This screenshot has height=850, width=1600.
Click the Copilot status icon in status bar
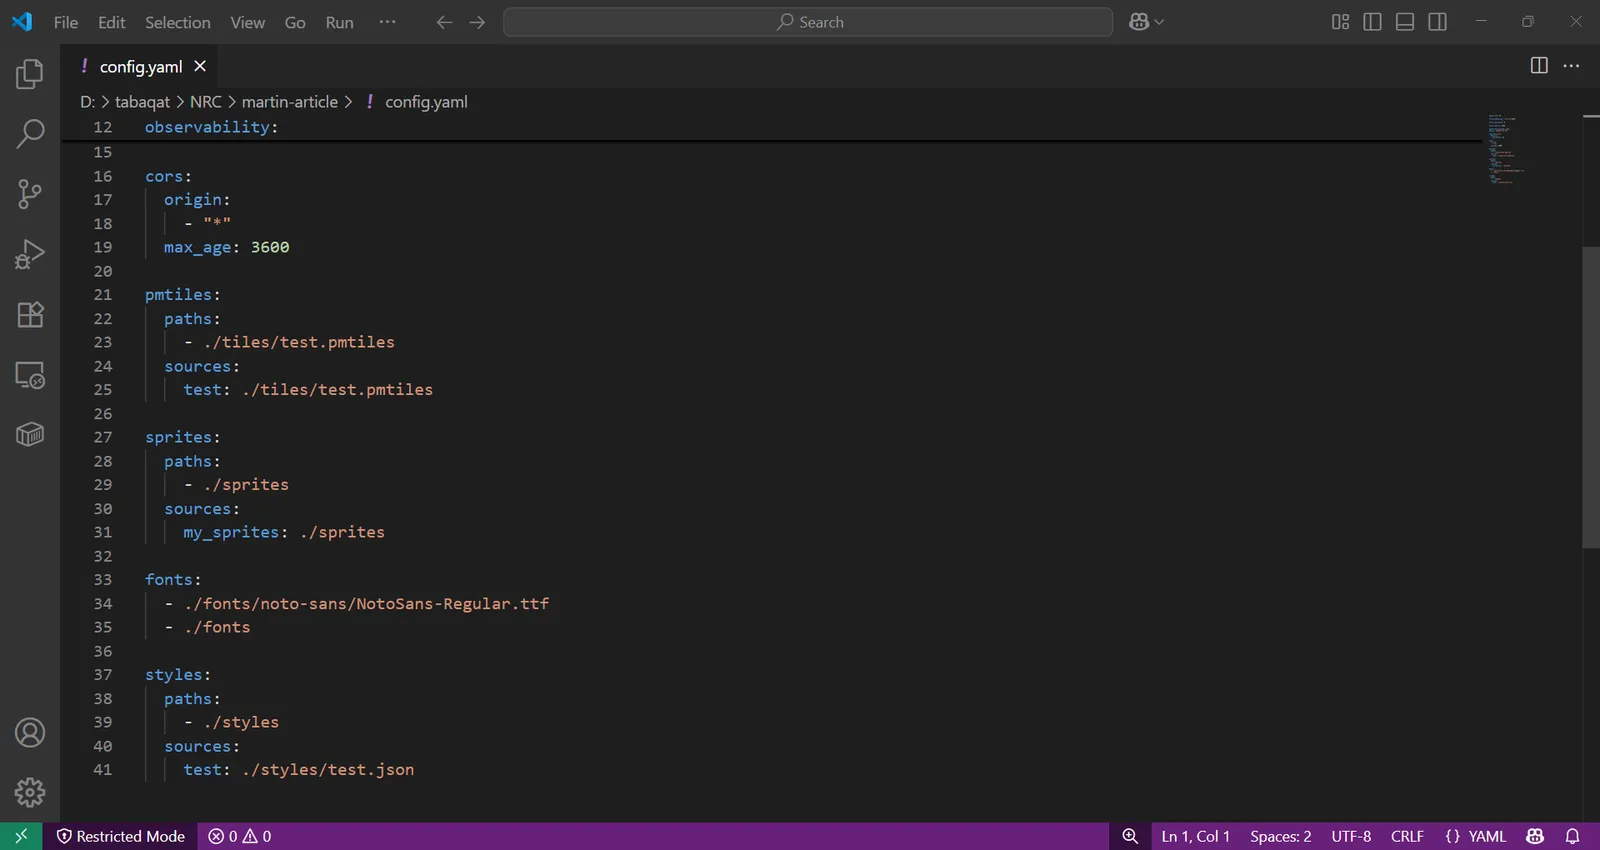point(1535,836)
